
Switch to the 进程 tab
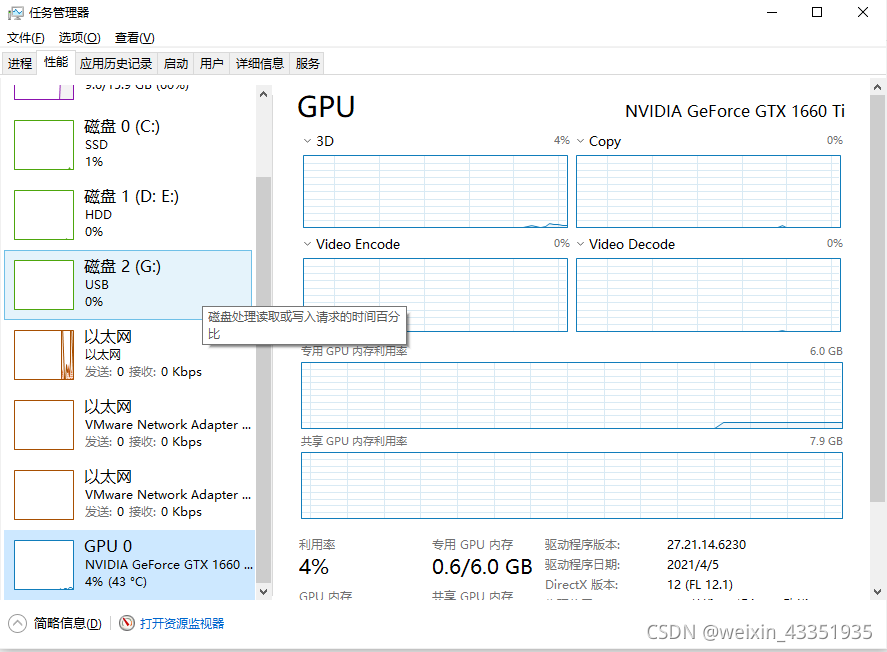click(x=20, y=63)
